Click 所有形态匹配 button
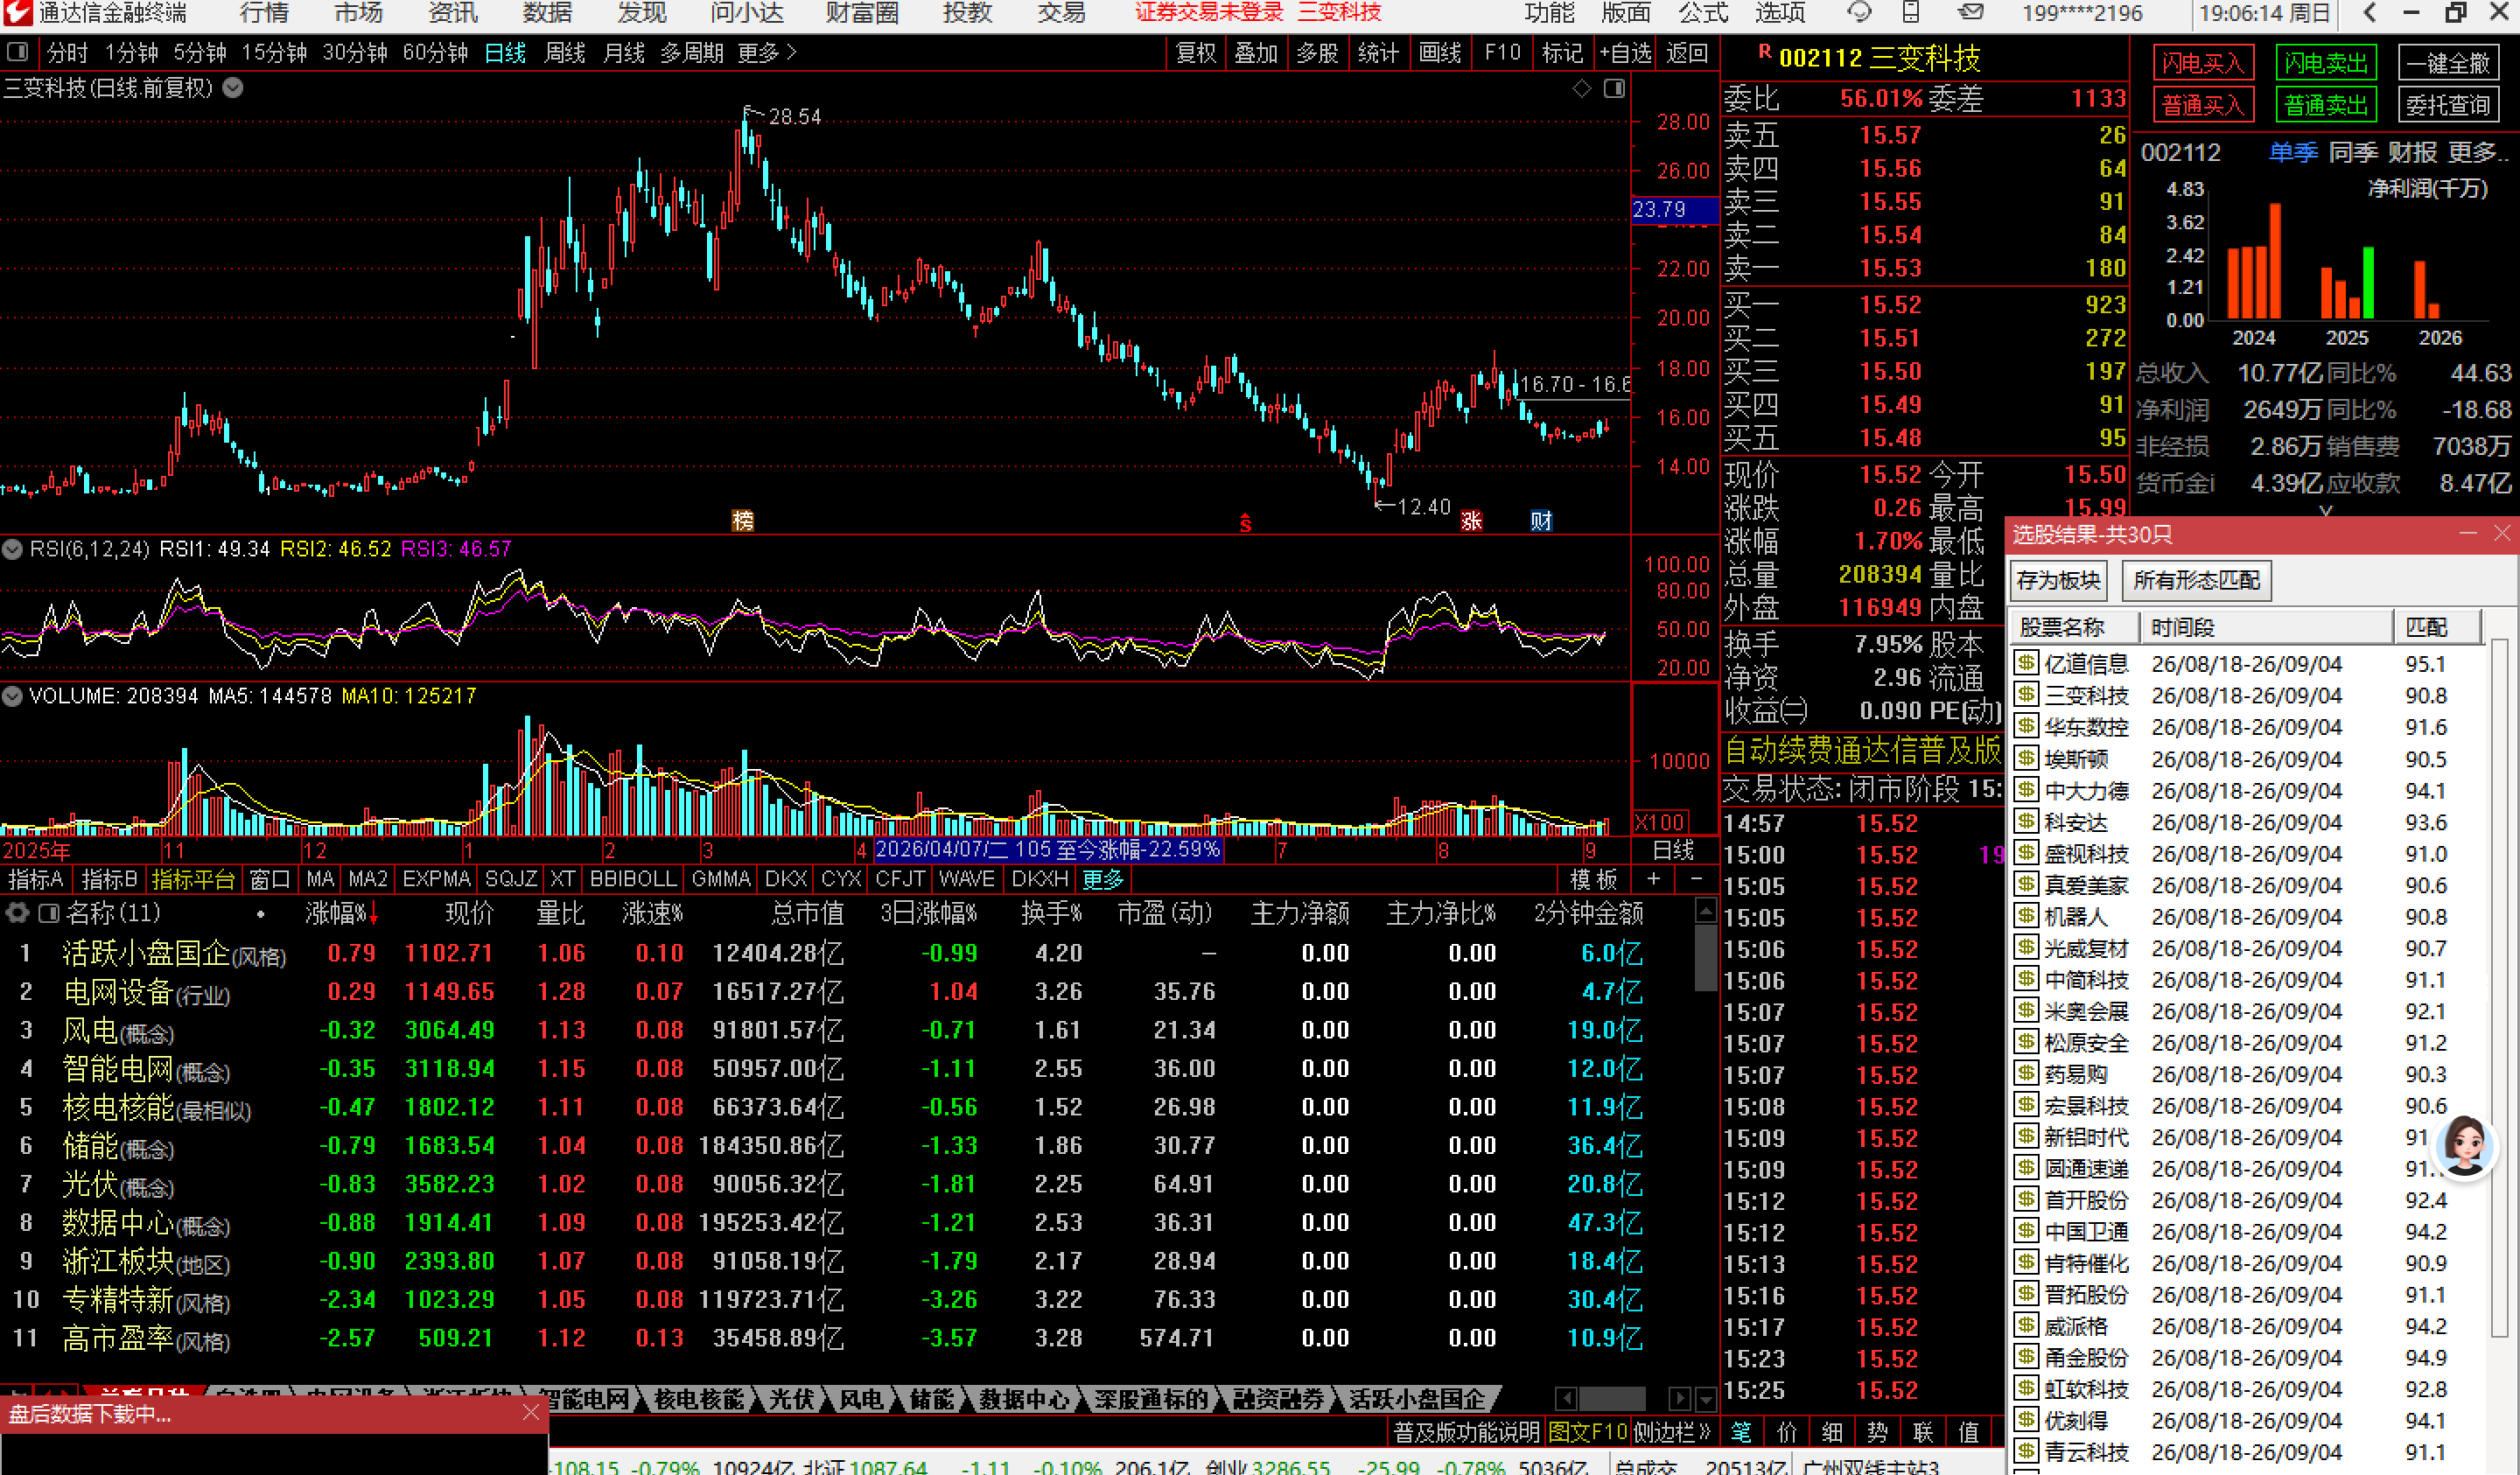Viewport: 2520px width, 1475px height. coord(2196,580)
